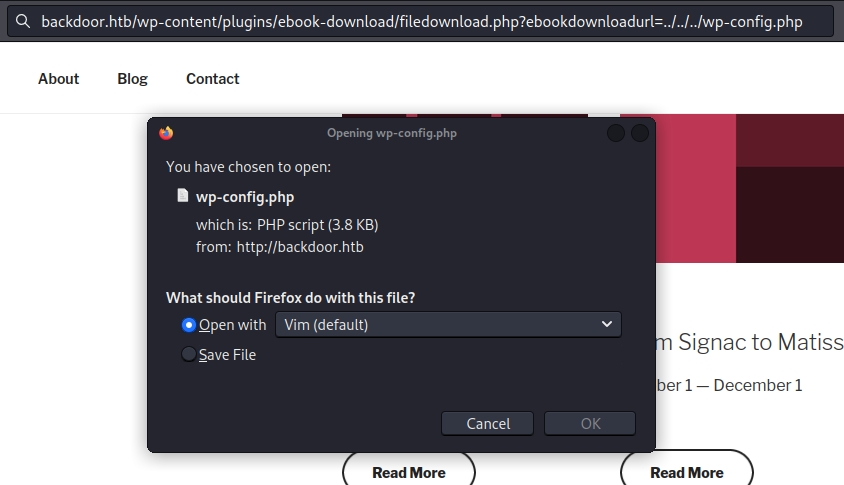This screenshot has width=844, height=485.
Task: Click the search magnifier icon in address bar
Action: pos(23,21)
